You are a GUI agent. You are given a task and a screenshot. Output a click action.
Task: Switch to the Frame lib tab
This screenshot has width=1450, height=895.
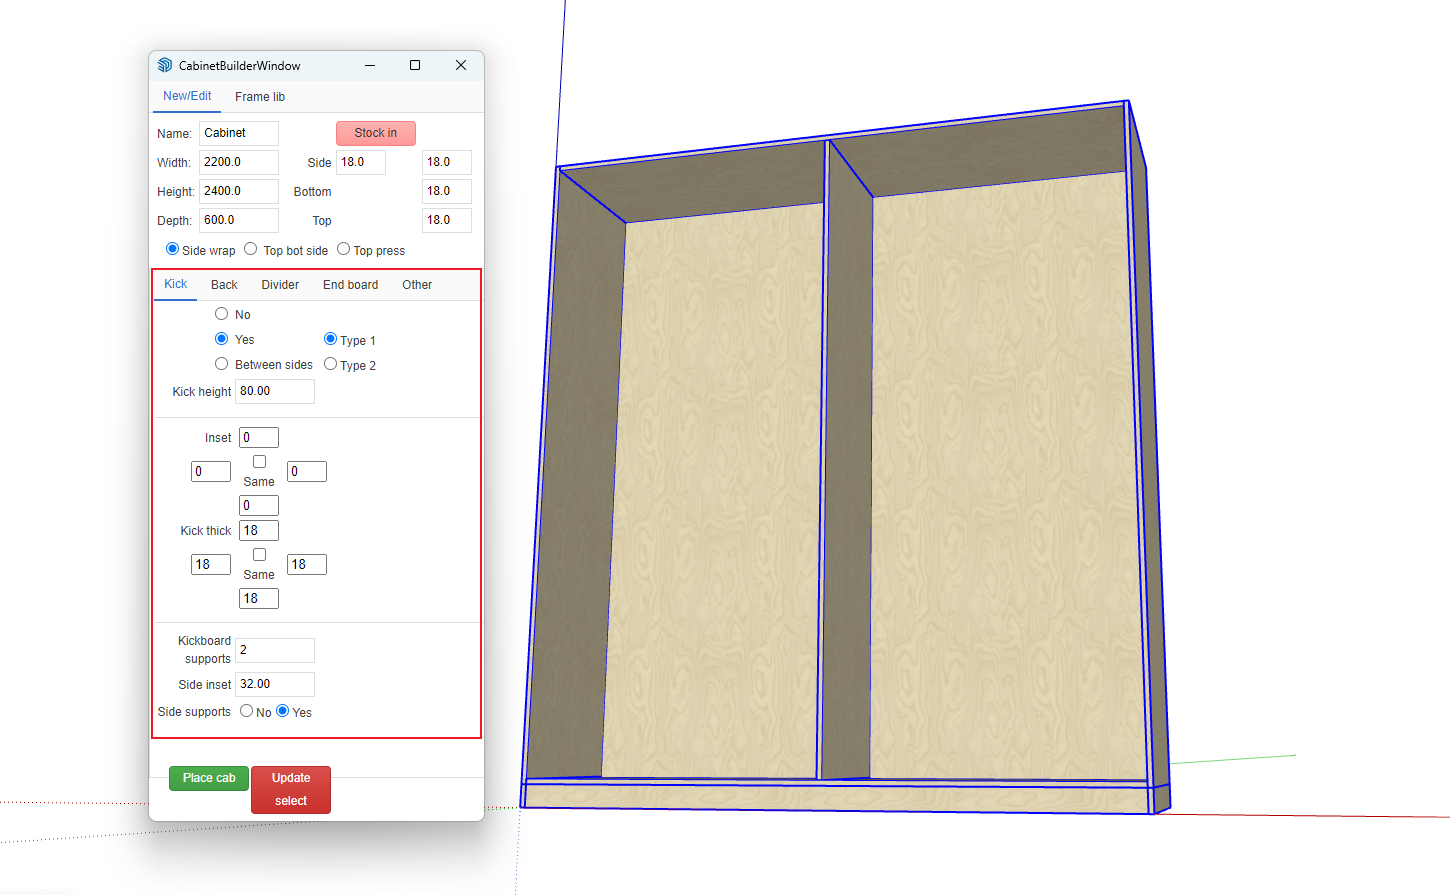(x=260, y=97)
